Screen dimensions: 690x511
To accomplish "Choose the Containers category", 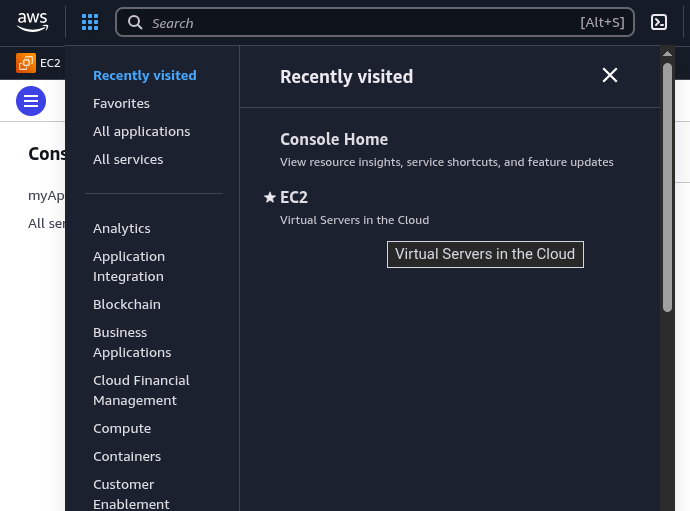I will (127, 456).
